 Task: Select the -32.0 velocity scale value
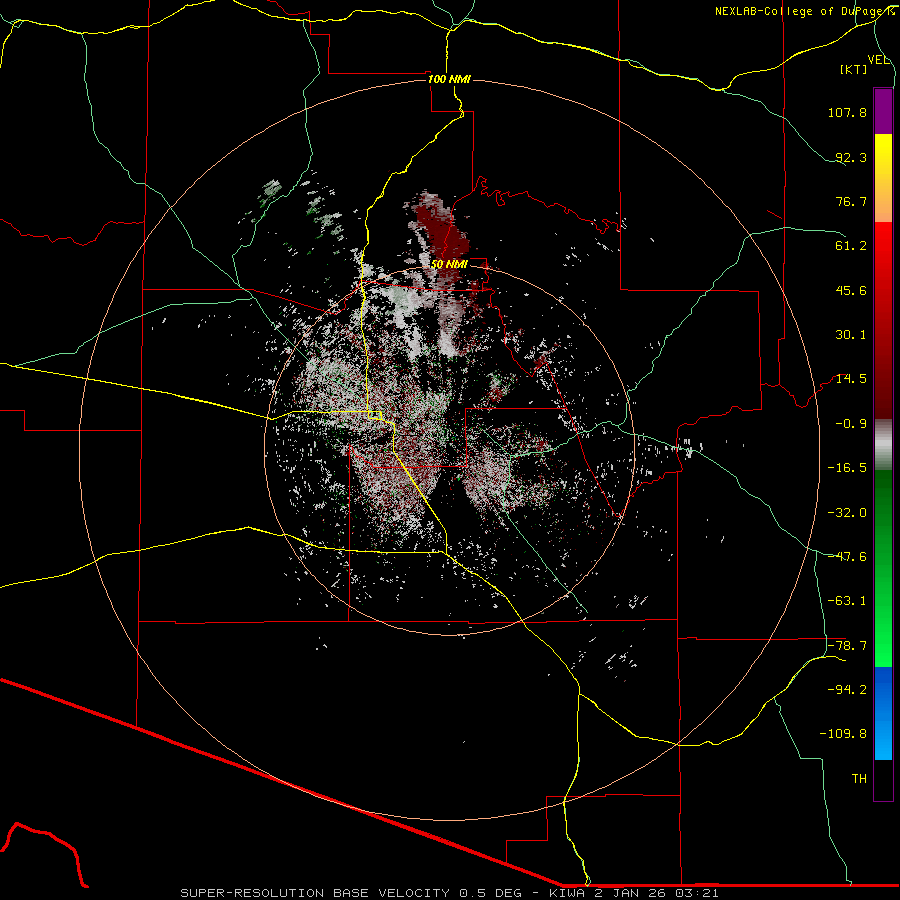click(x=847, y=513)
